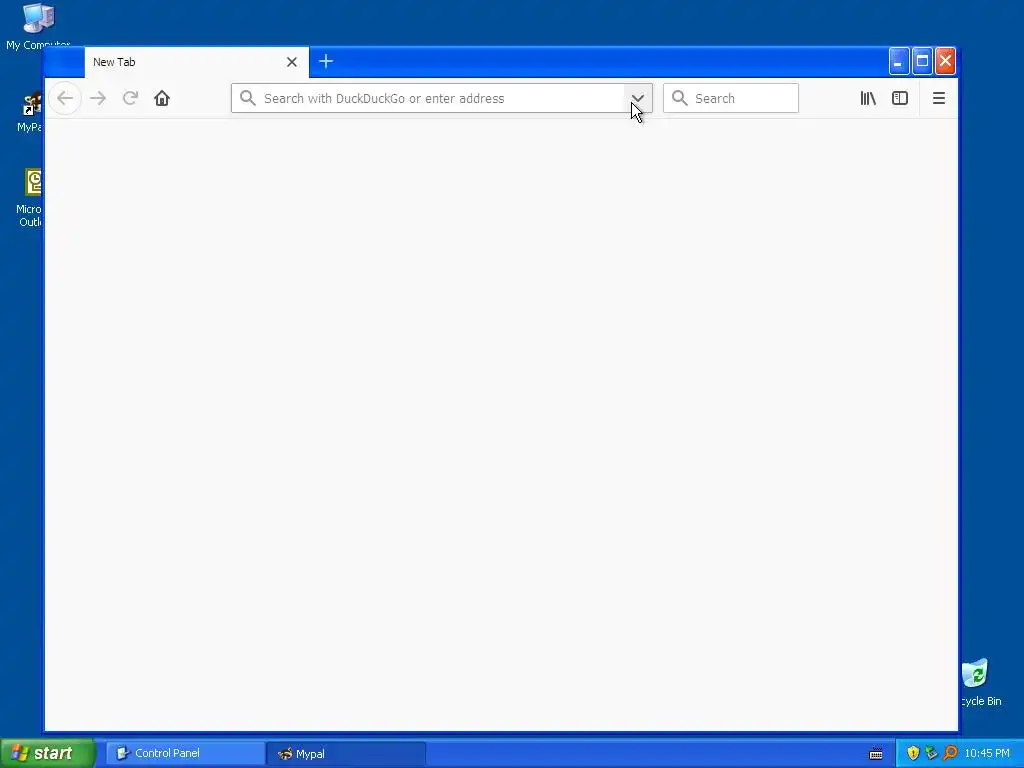Select the Recycle Bin desktop icon
This screenshot has height=768, width=1024.
point(980,683)
